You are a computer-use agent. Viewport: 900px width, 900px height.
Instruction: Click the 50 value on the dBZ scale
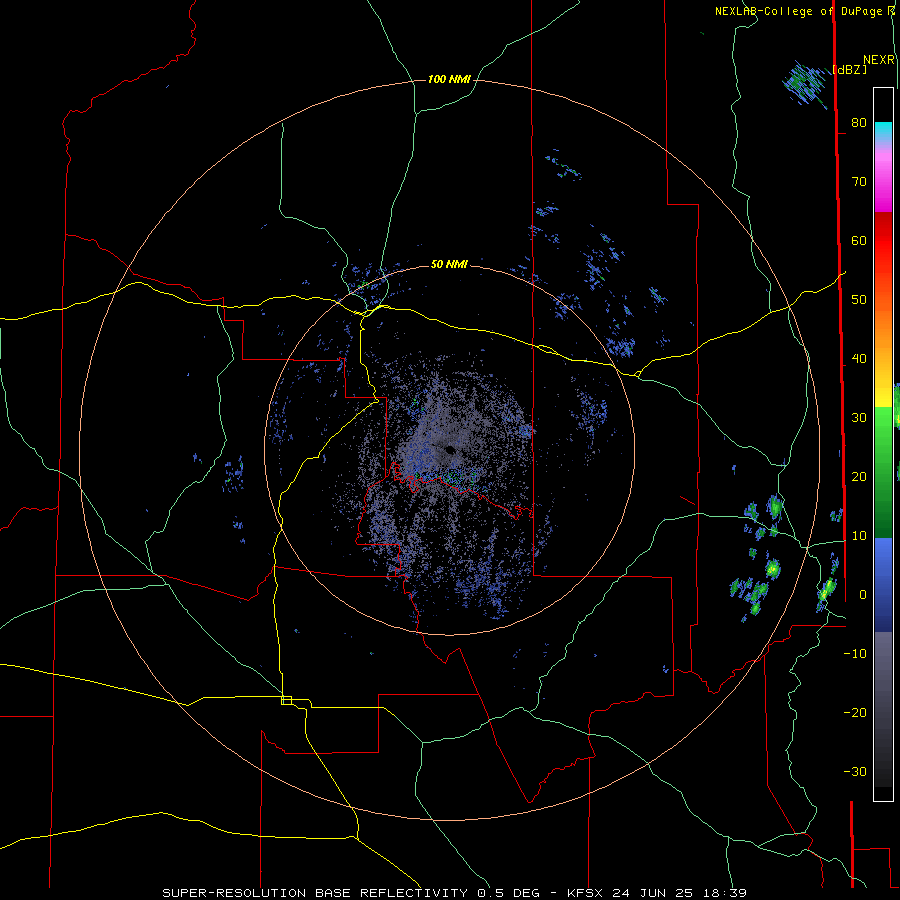pos(859,300)
